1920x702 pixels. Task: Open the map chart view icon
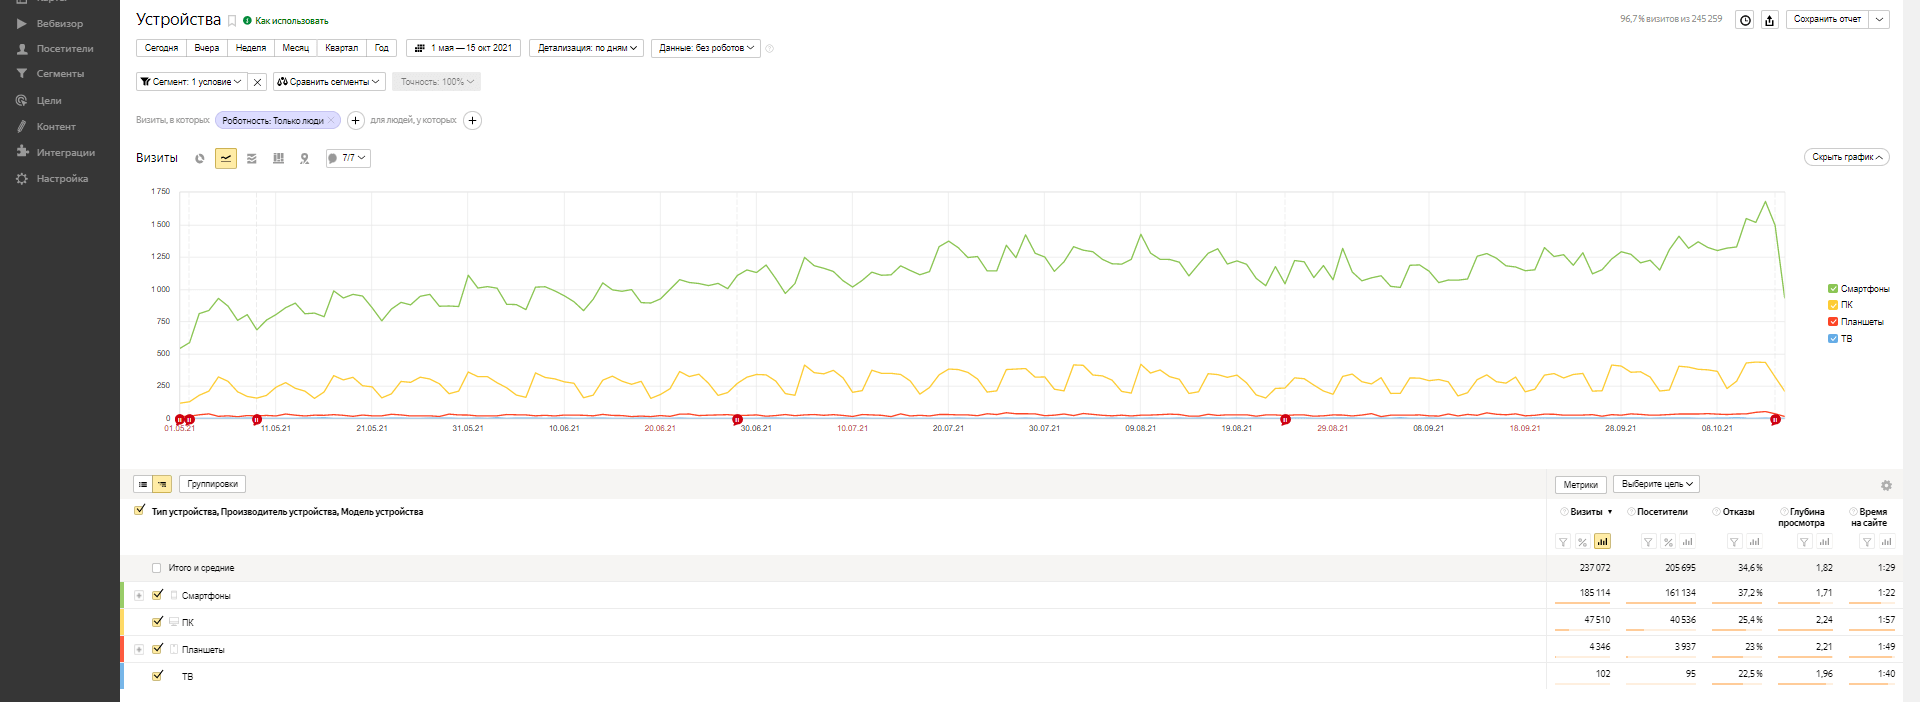pos(304,159)
